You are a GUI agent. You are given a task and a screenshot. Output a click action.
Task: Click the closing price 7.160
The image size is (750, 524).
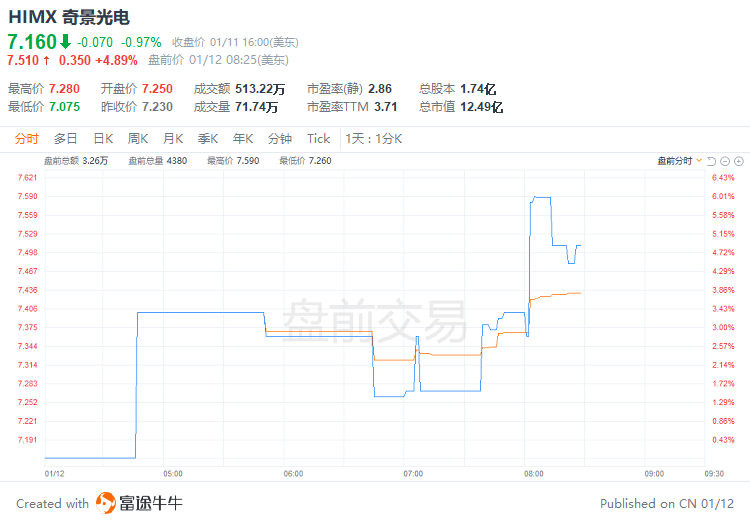click(x=32, y=42)
